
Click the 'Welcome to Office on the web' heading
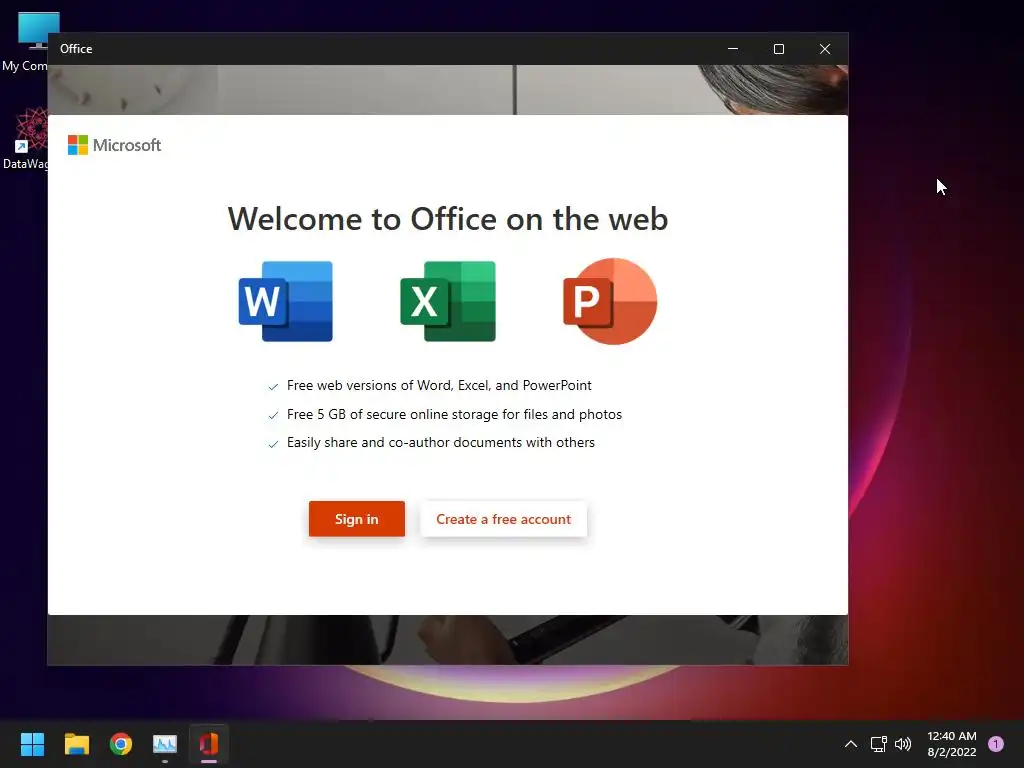pos(448,219)
